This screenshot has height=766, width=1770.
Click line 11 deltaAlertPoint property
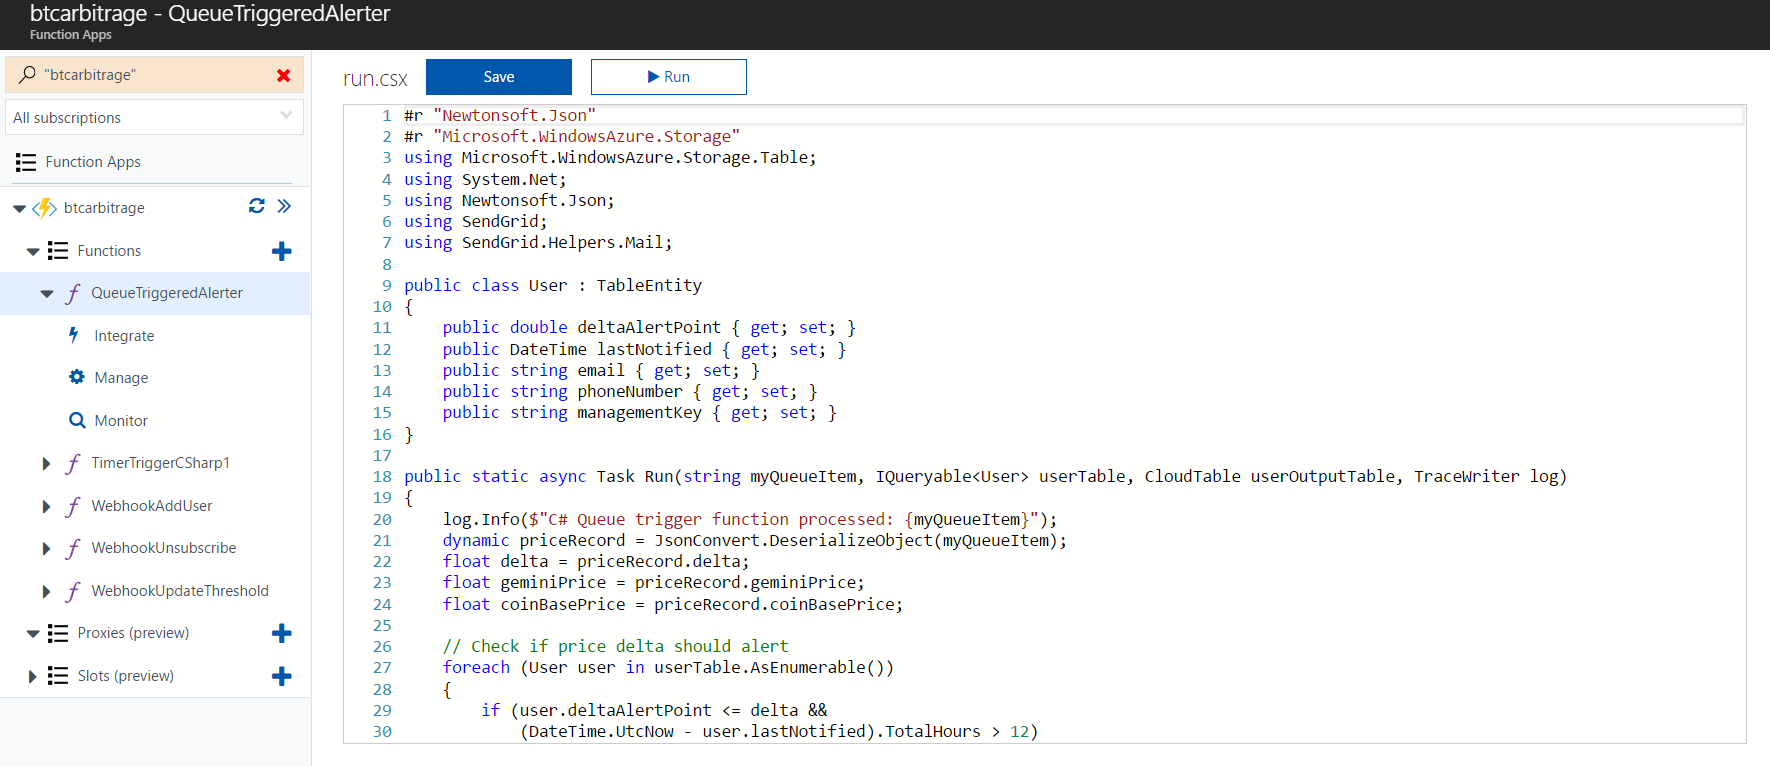649,327
